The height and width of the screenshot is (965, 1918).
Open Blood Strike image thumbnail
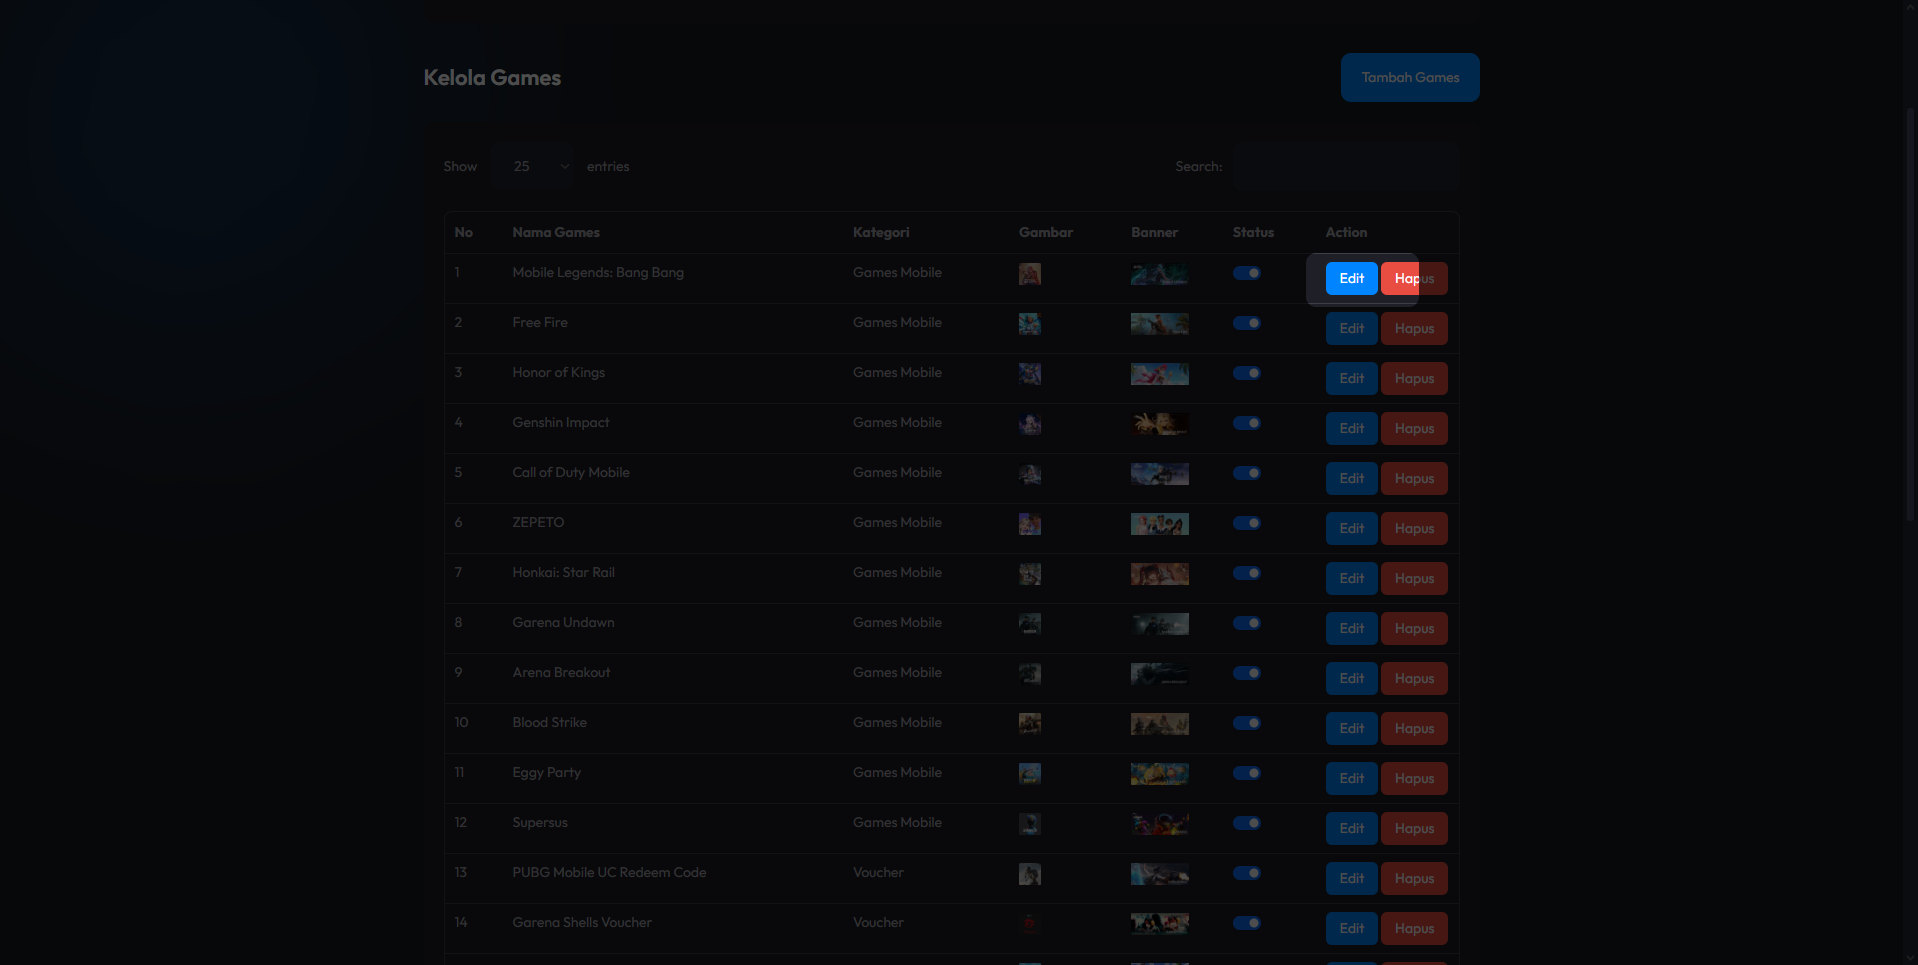[x=1029, y=724]
